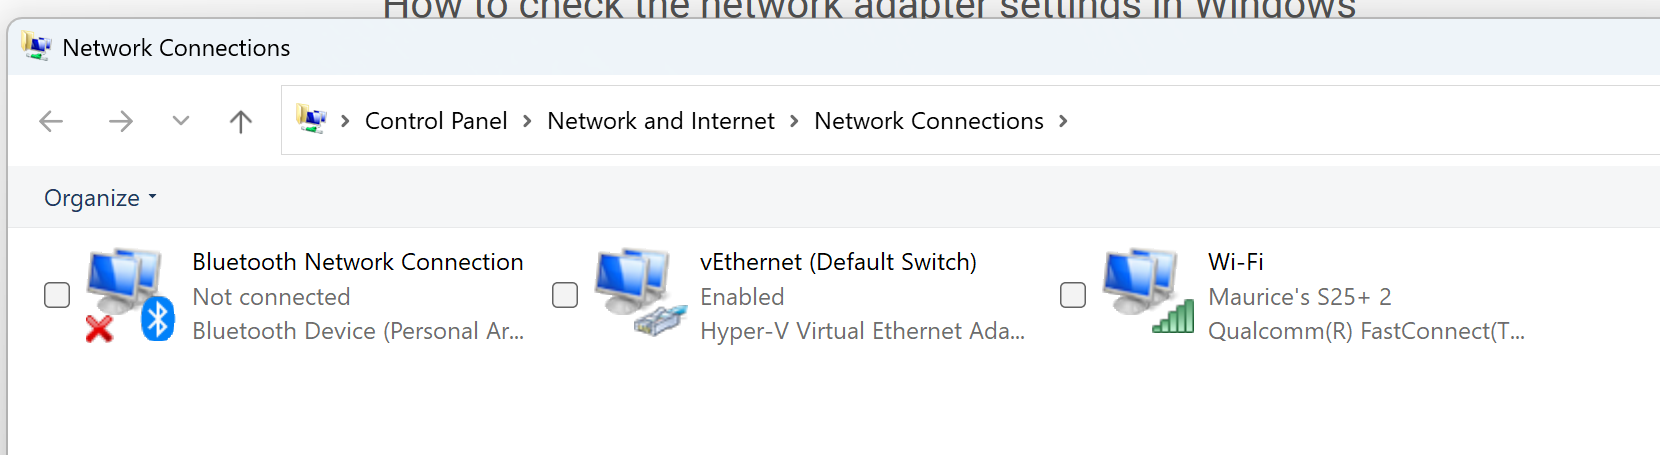The height and width of the screenshot is (455, 1660).
Task: Open the Organize menu
Action: pos(100,198)
